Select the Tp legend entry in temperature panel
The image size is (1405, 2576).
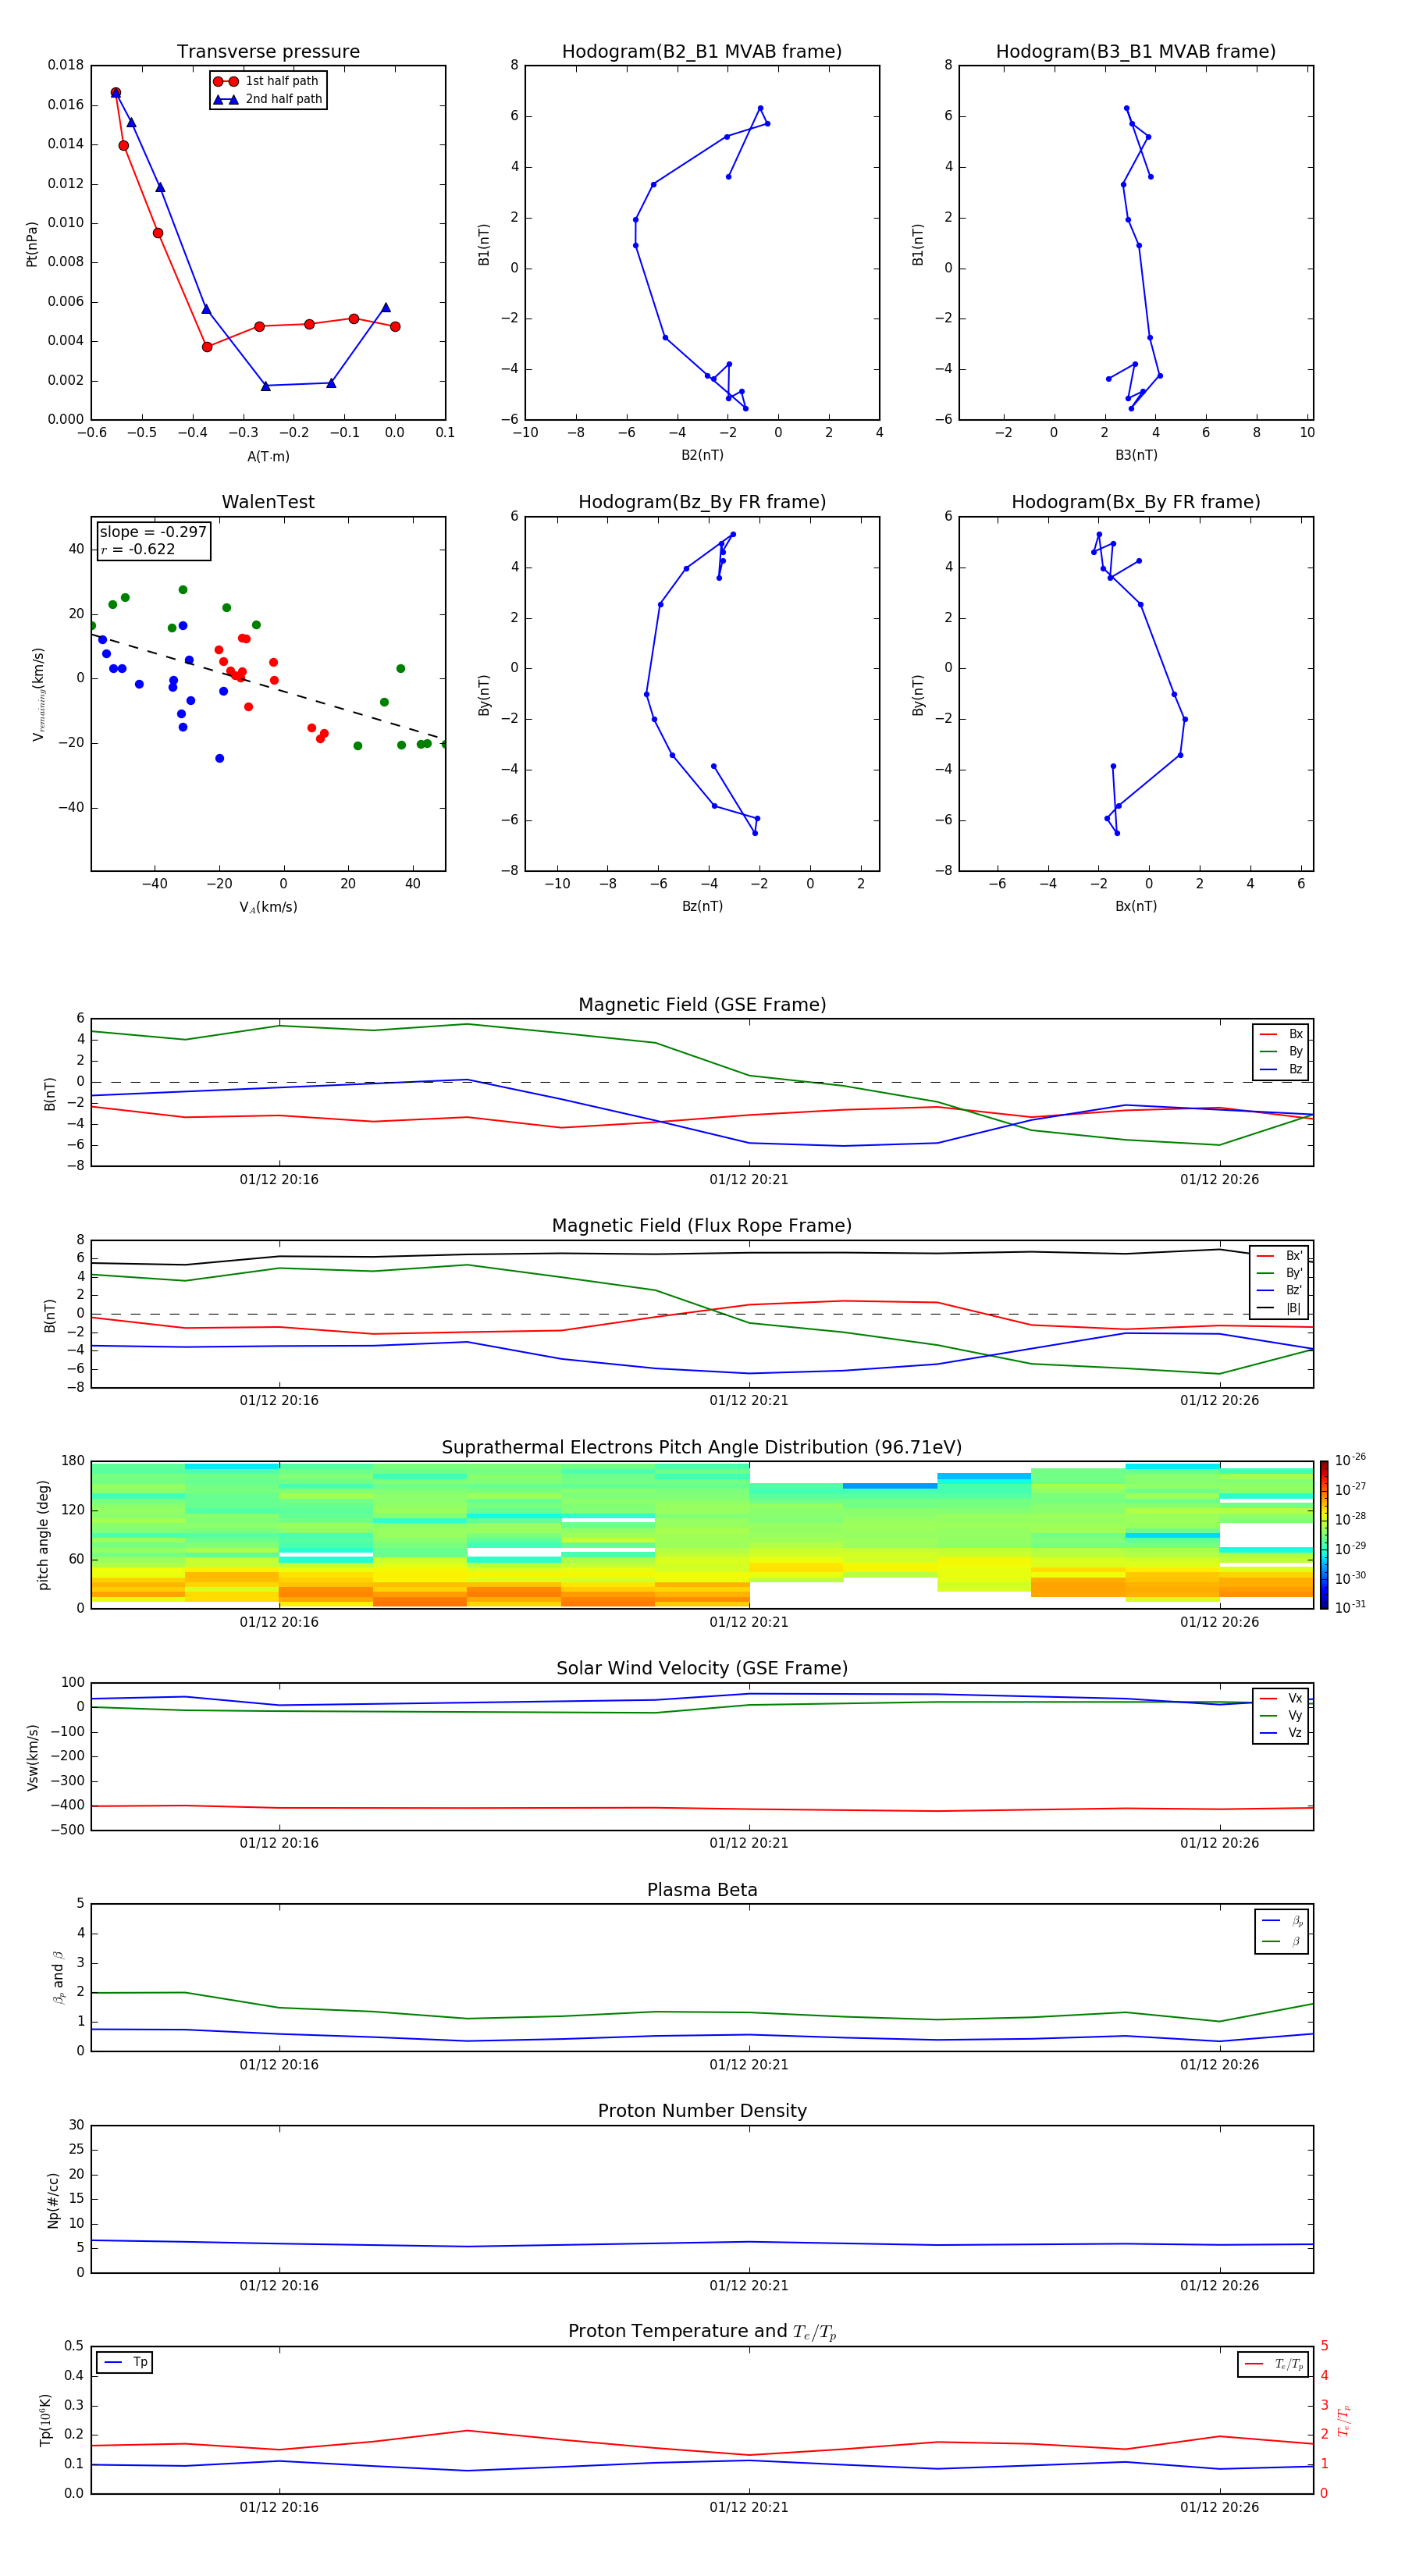[x=125, y=2362]
